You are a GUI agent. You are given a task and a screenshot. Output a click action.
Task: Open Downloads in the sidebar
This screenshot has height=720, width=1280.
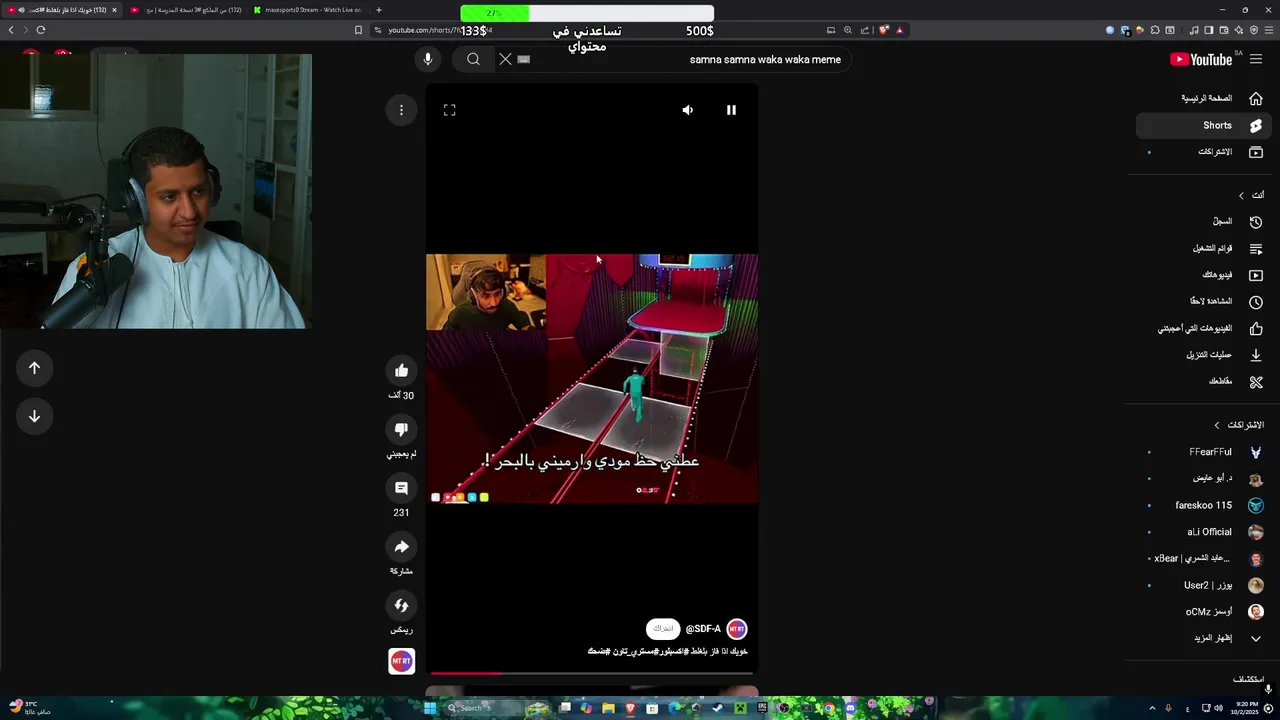[x=1204, y=355]
